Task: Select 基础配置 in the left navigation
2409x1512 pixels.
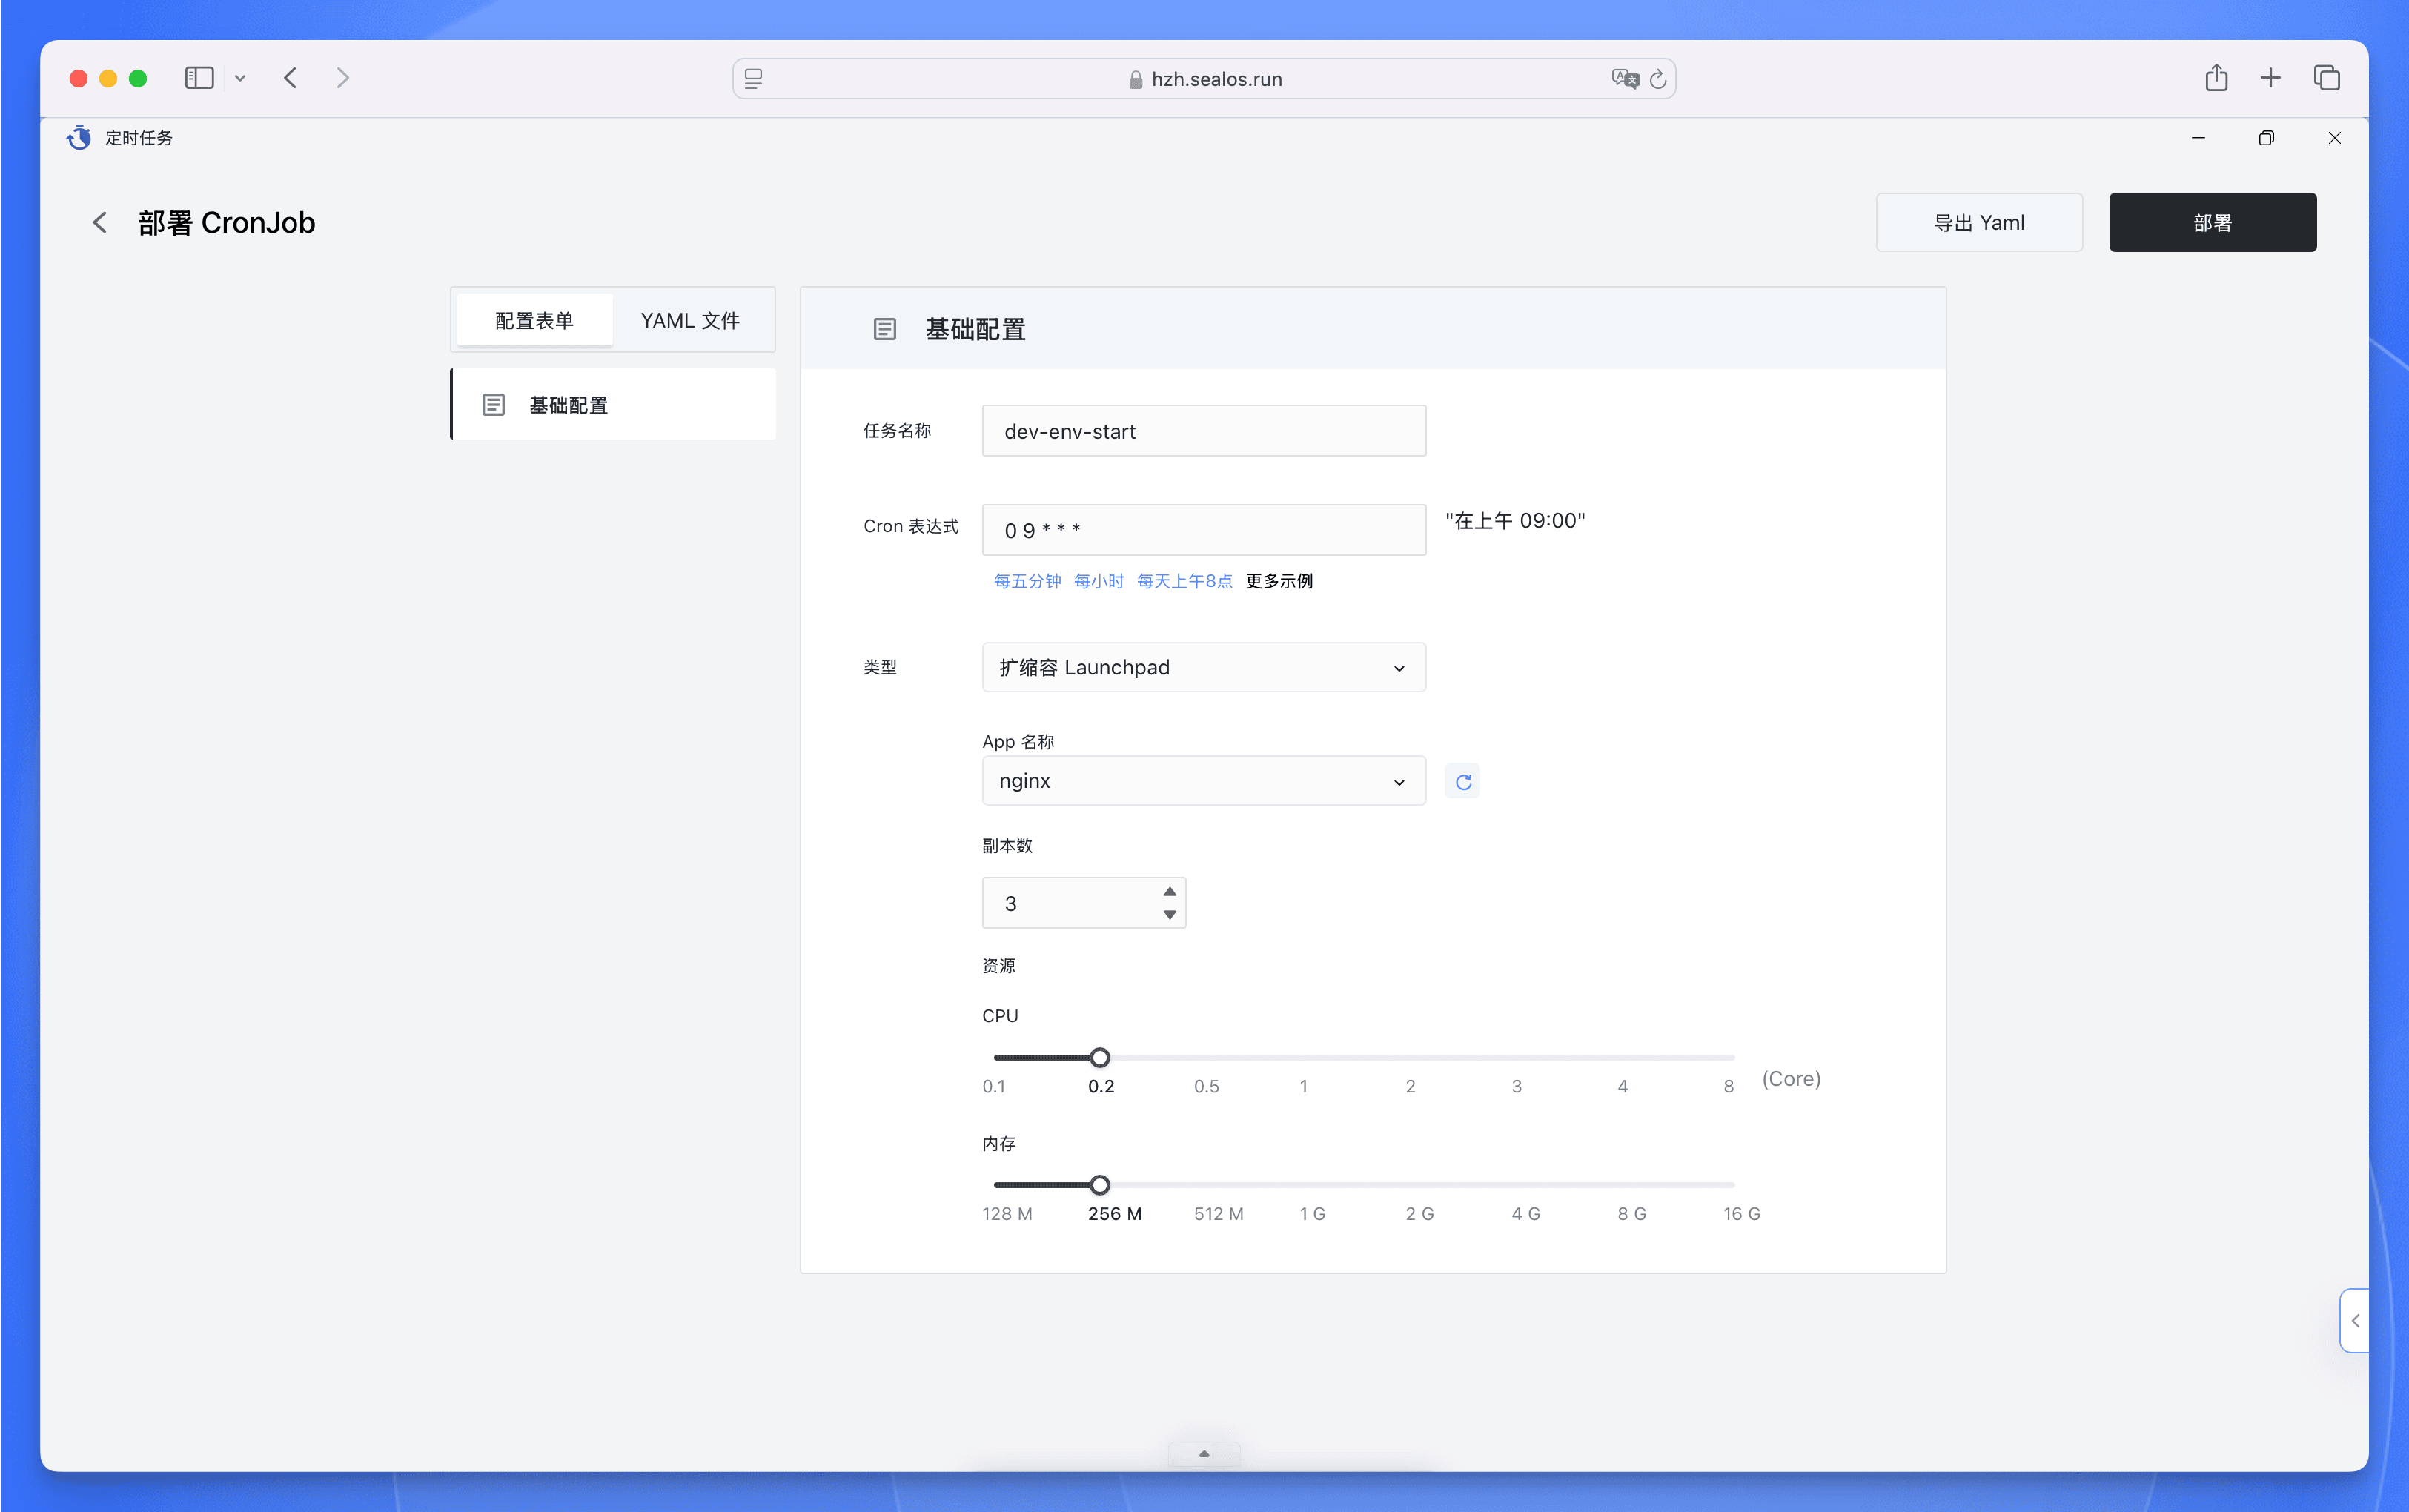Action: click(613, 404)
